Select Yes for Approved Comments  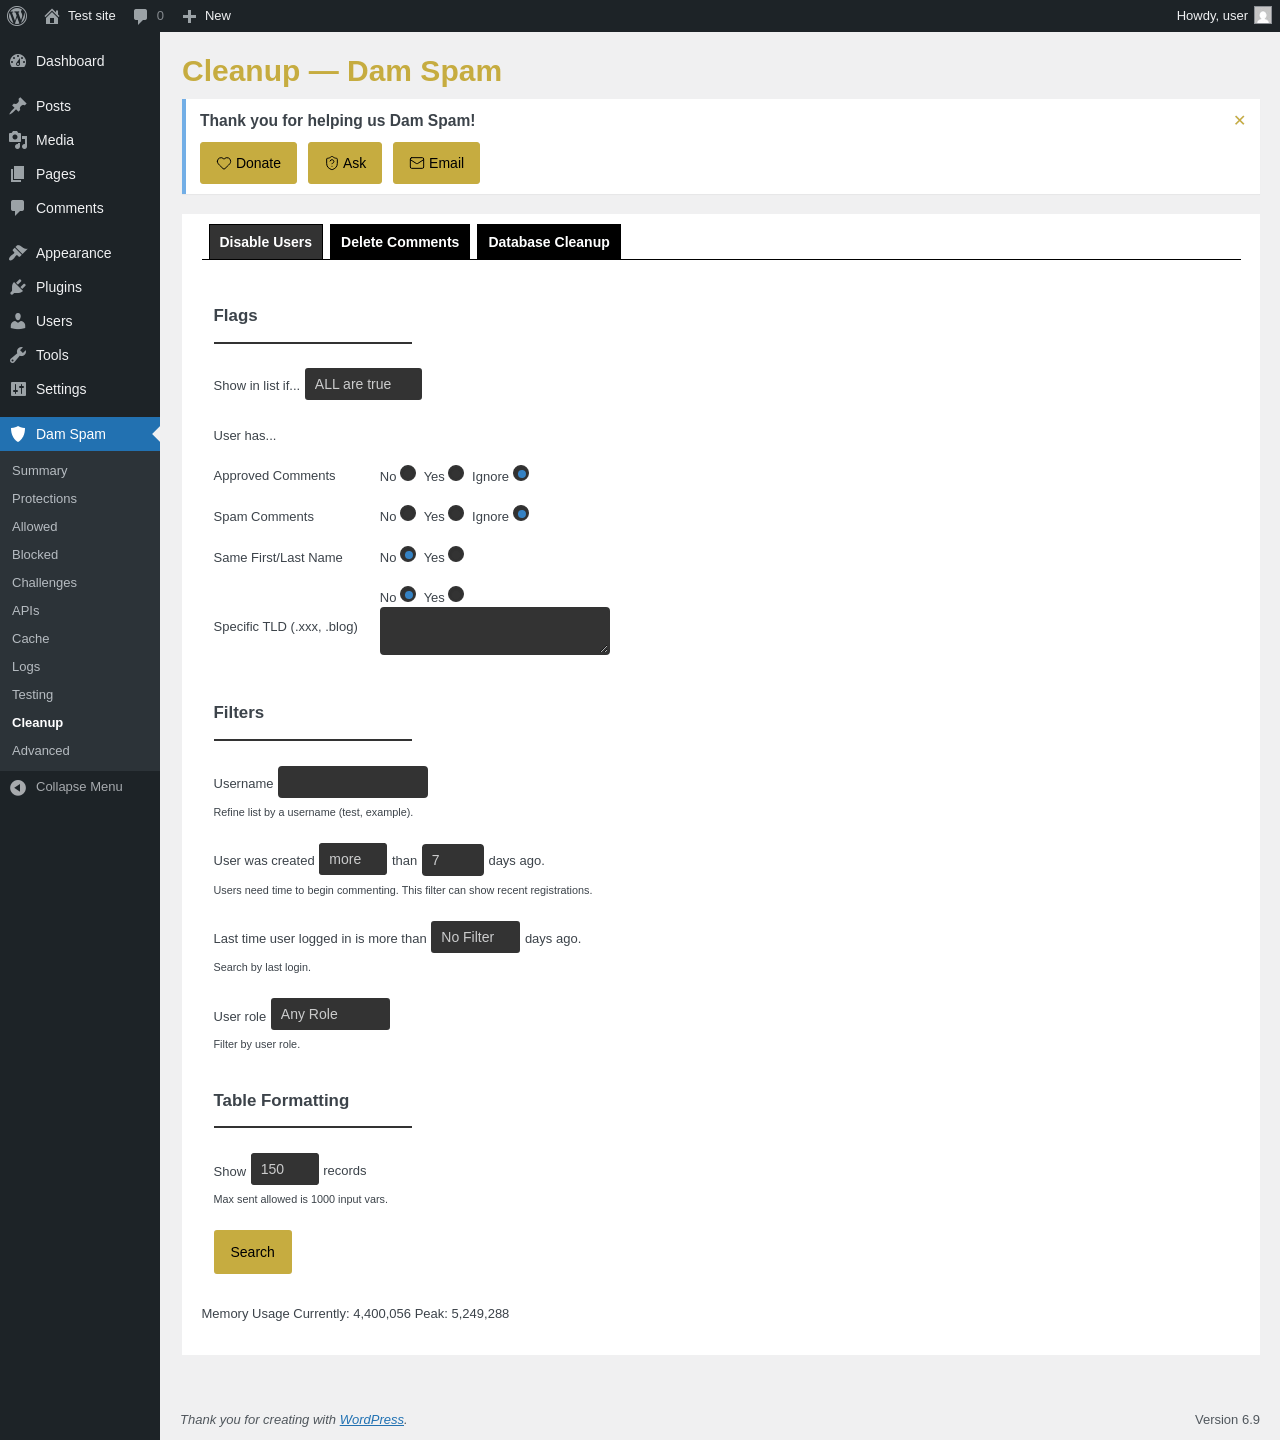(456, 473)
